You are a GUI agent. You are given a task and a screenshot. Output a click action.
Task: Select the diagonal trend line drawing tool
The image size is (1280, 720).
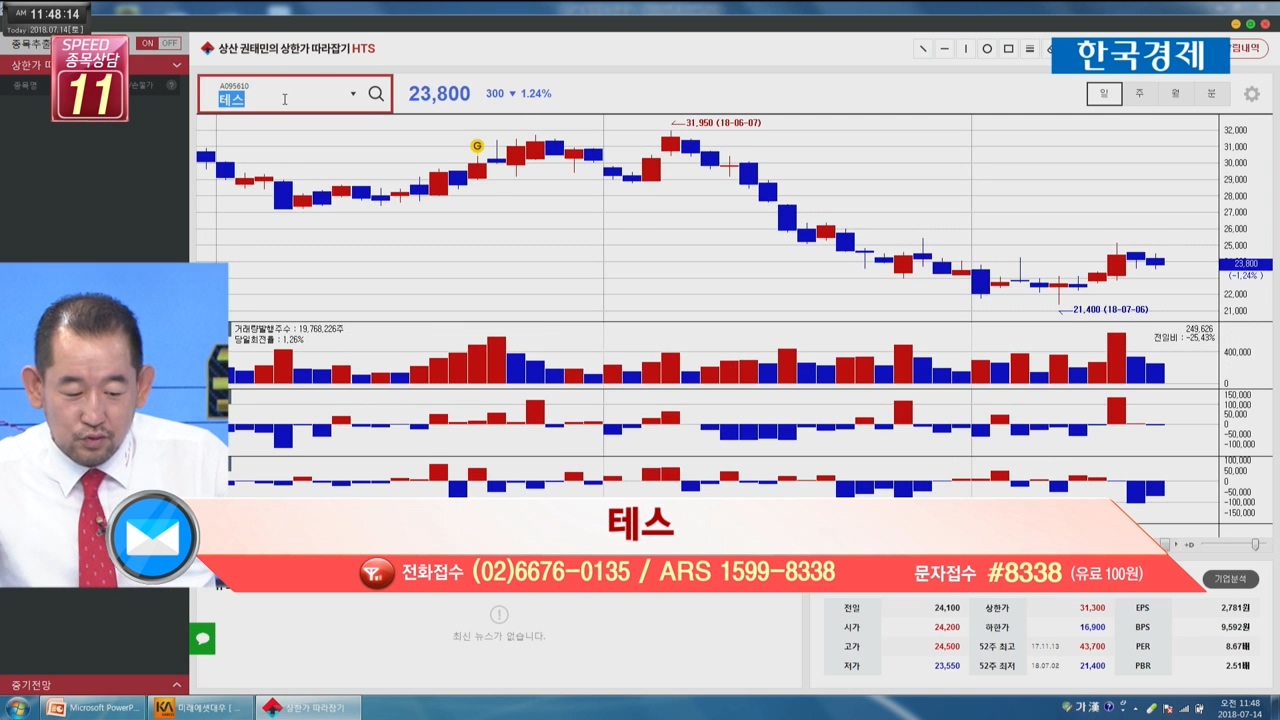click(922, 49)
